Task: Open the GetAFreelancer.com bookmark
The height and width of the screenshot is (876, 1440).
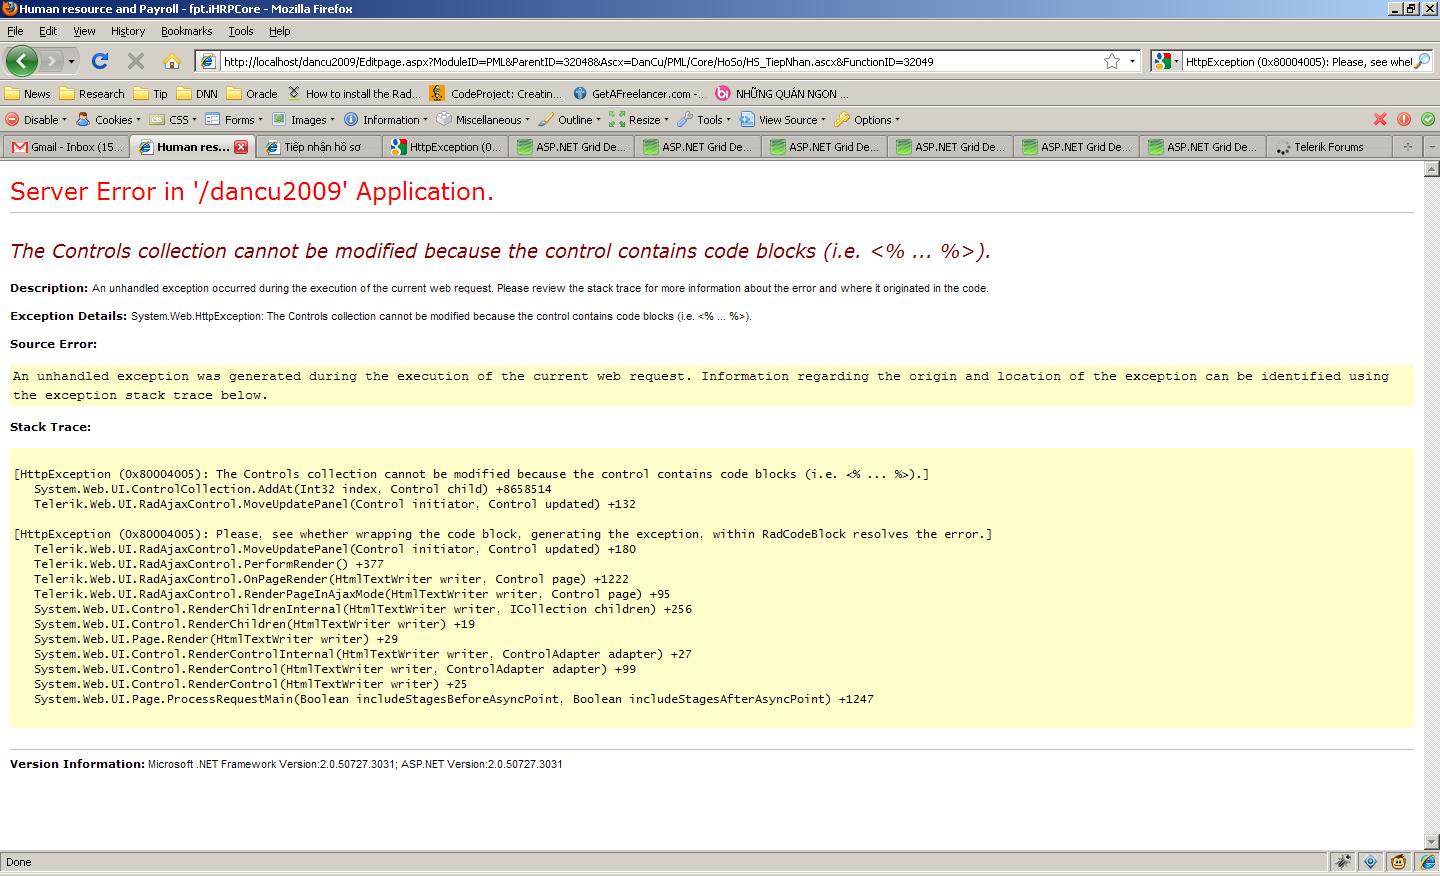Action: coord(640,94)
